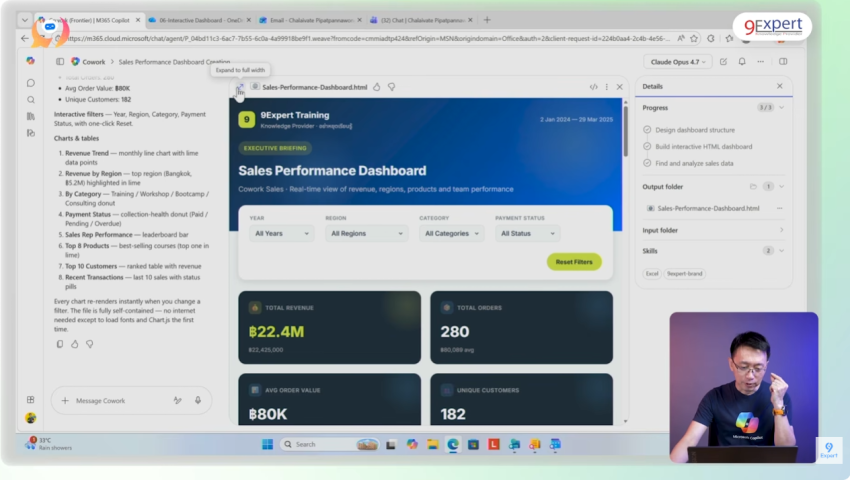The height and width of the screenshot is (480, 850).
Task: Dislike the Cowork chat response
Action: point(89,344)
